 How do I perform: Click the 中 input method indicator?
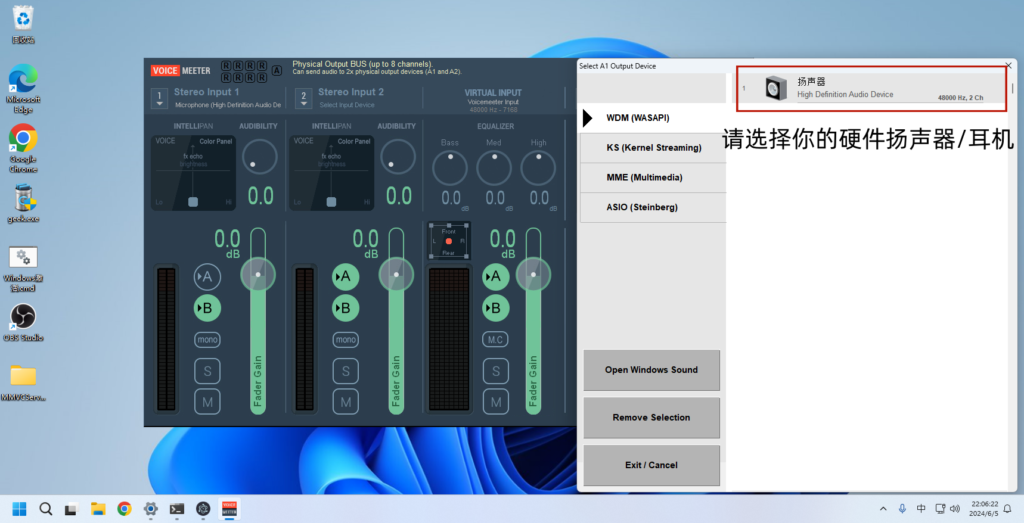(x=921, y=509)
